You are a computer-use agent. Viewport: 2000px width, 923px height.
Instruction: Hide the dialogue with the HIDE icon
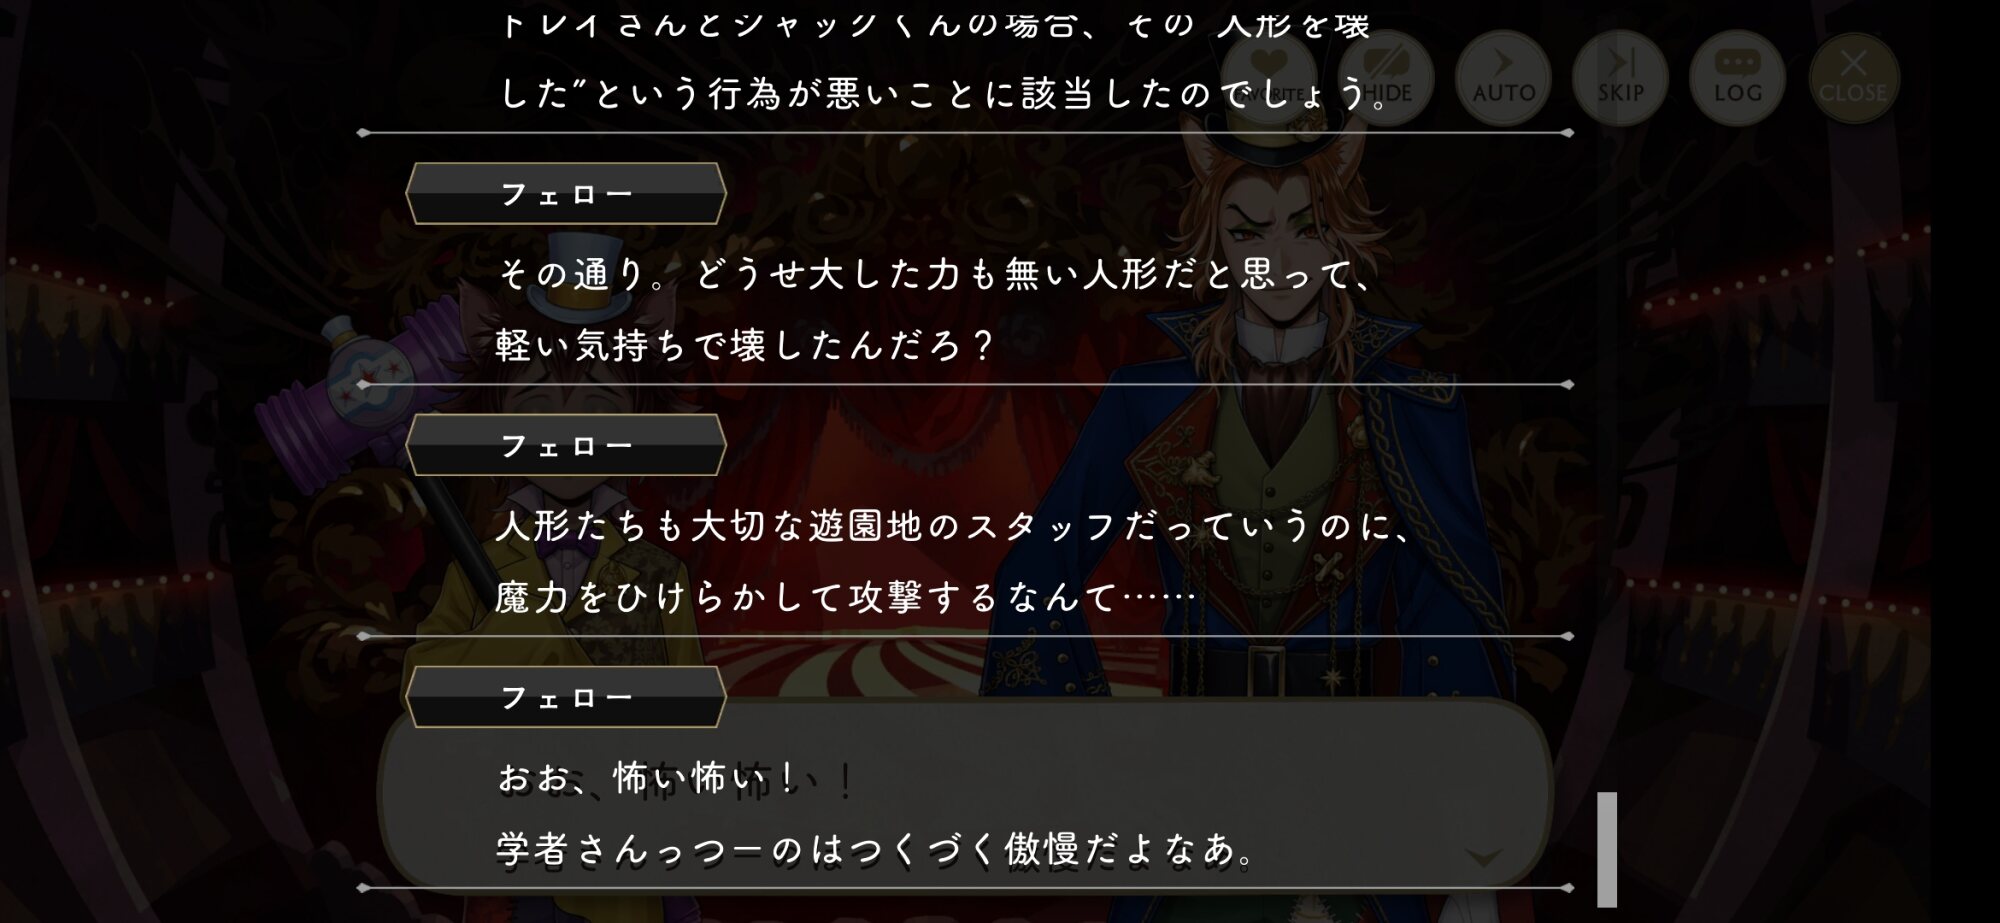click(x=1386, y=78)
